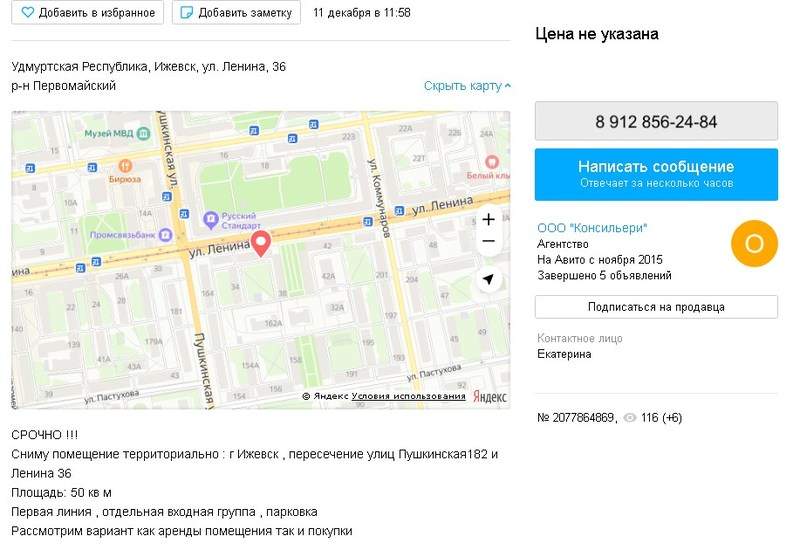Select the Русский Стандарт bank marker

(x=211, y=220)
